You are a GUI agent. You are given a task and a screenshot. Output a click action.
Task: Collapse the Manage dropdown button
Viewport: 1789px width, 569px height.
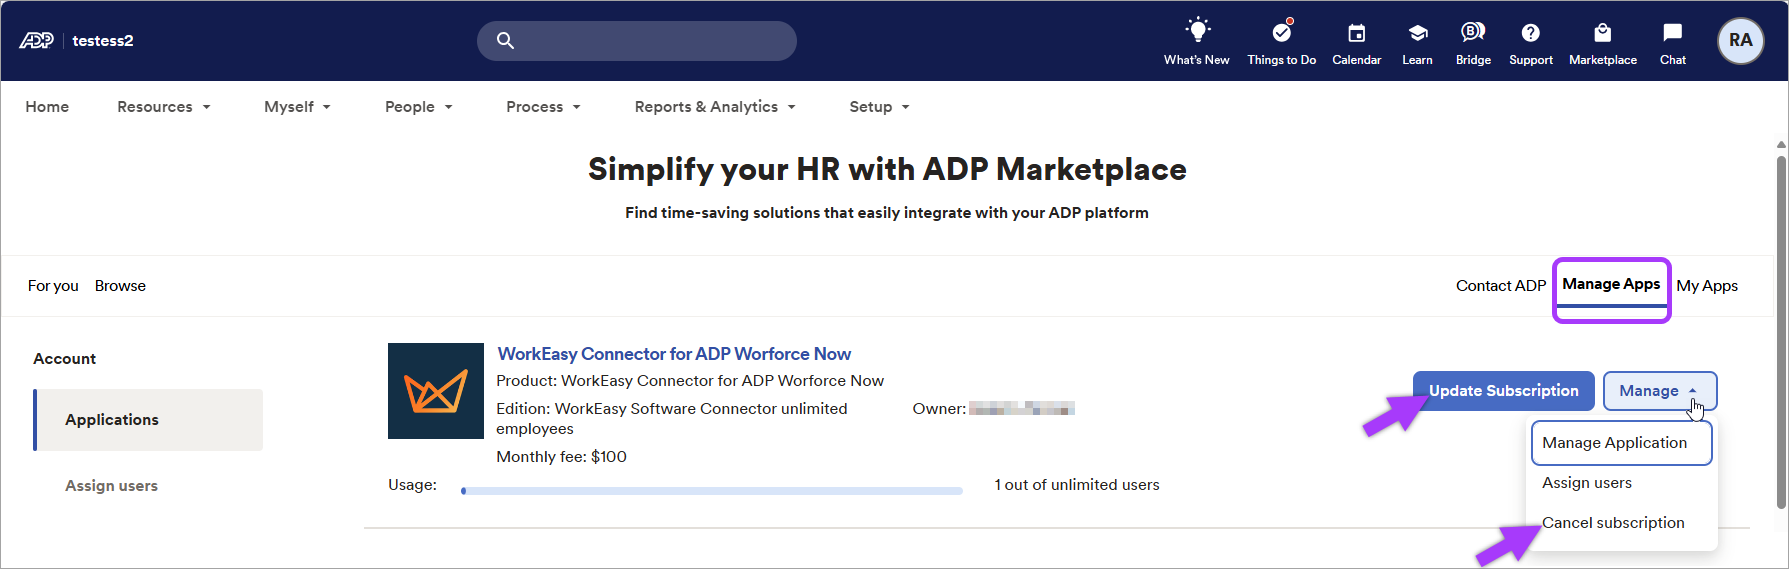pyautogui.click(x=1660, y=391)
